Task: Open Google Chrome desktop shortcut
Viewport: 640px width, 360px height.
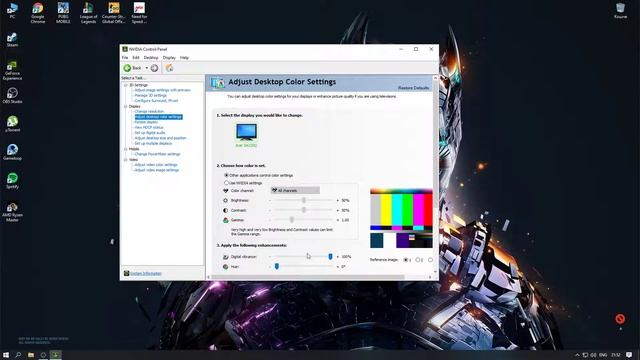Action: [38, 13]
